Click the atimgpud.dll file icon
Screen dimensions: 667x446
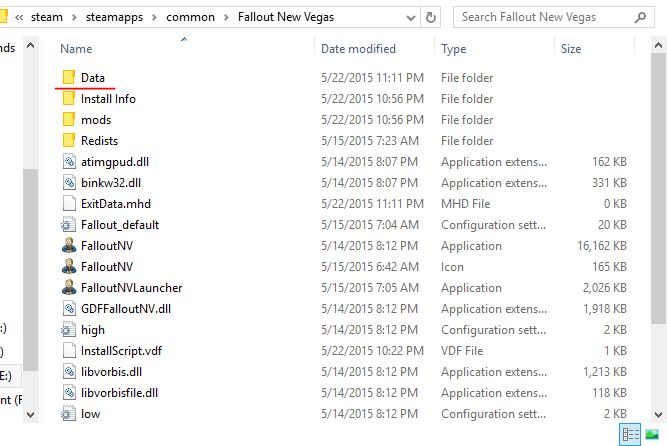pyautogui.click(x=68, y=162)
